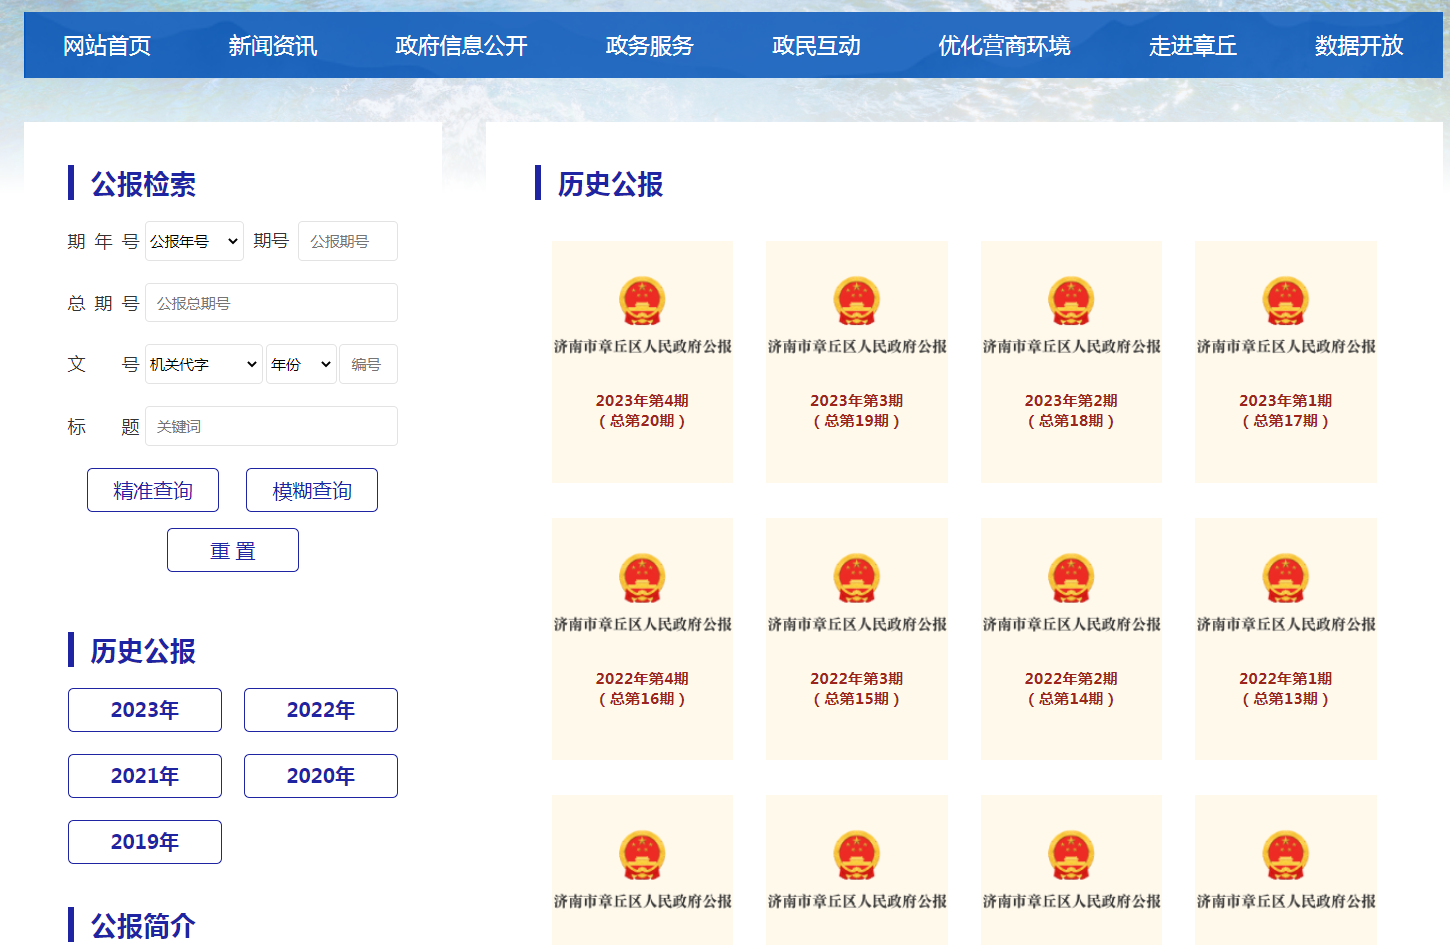The height and width of the screenshot is (945, 1450).
Task: Click the emblem on 2023年第4期 gazette
Action: [x=642, y=301]
